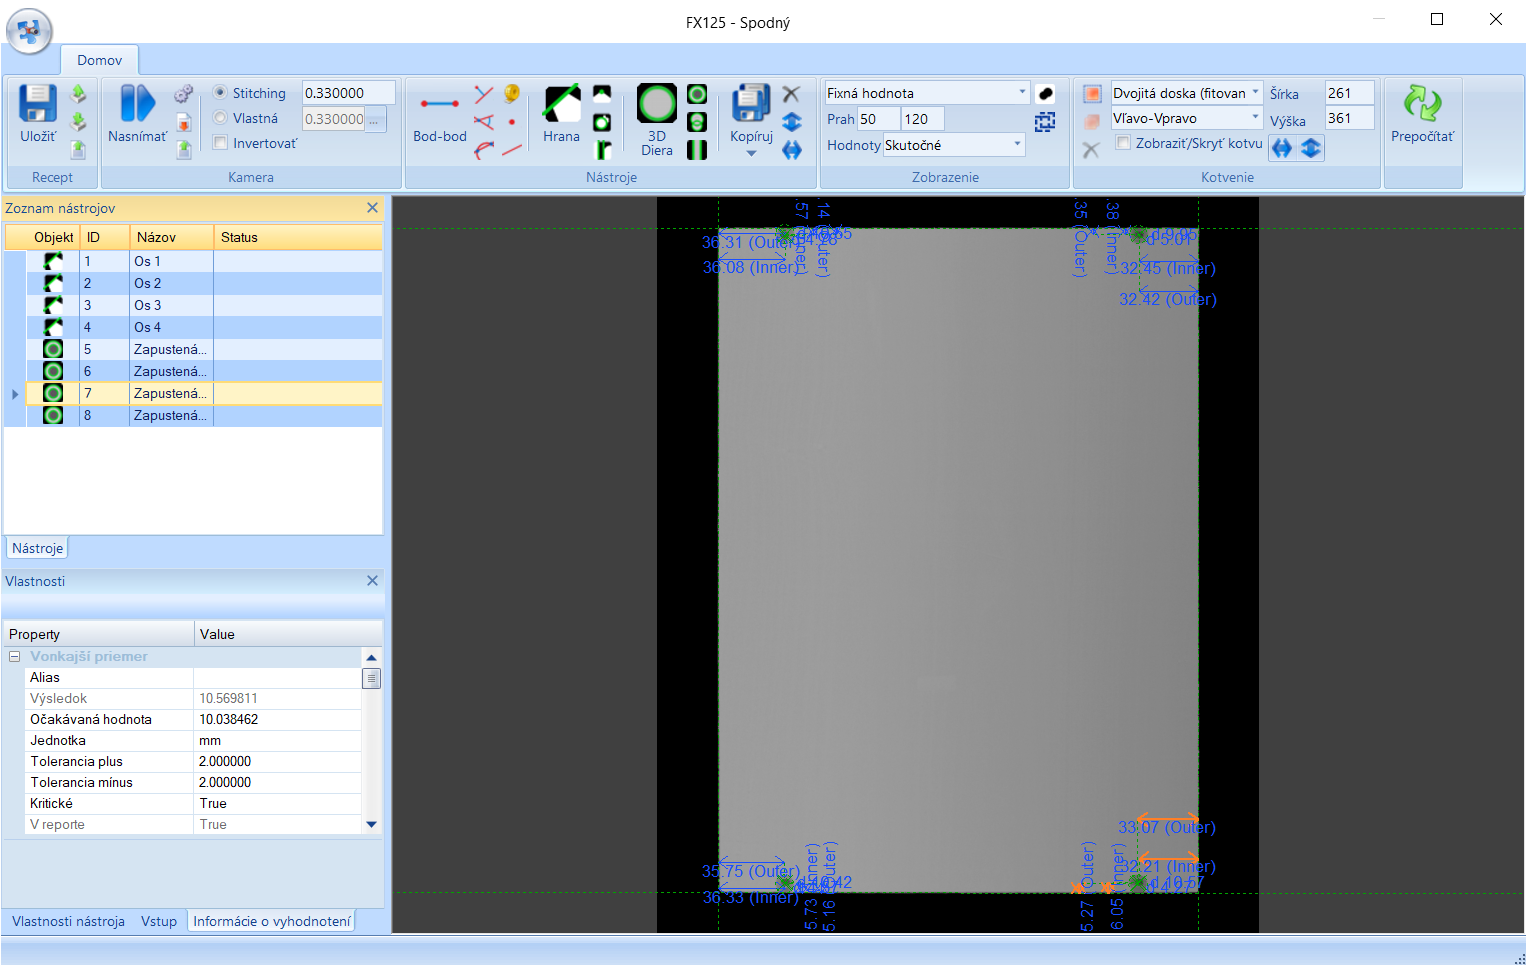The image size is (1527, 966).
Task: Open the Hodnoty Skutočné dropdown
Action: pyautogui.click(x=1017, y=145)
